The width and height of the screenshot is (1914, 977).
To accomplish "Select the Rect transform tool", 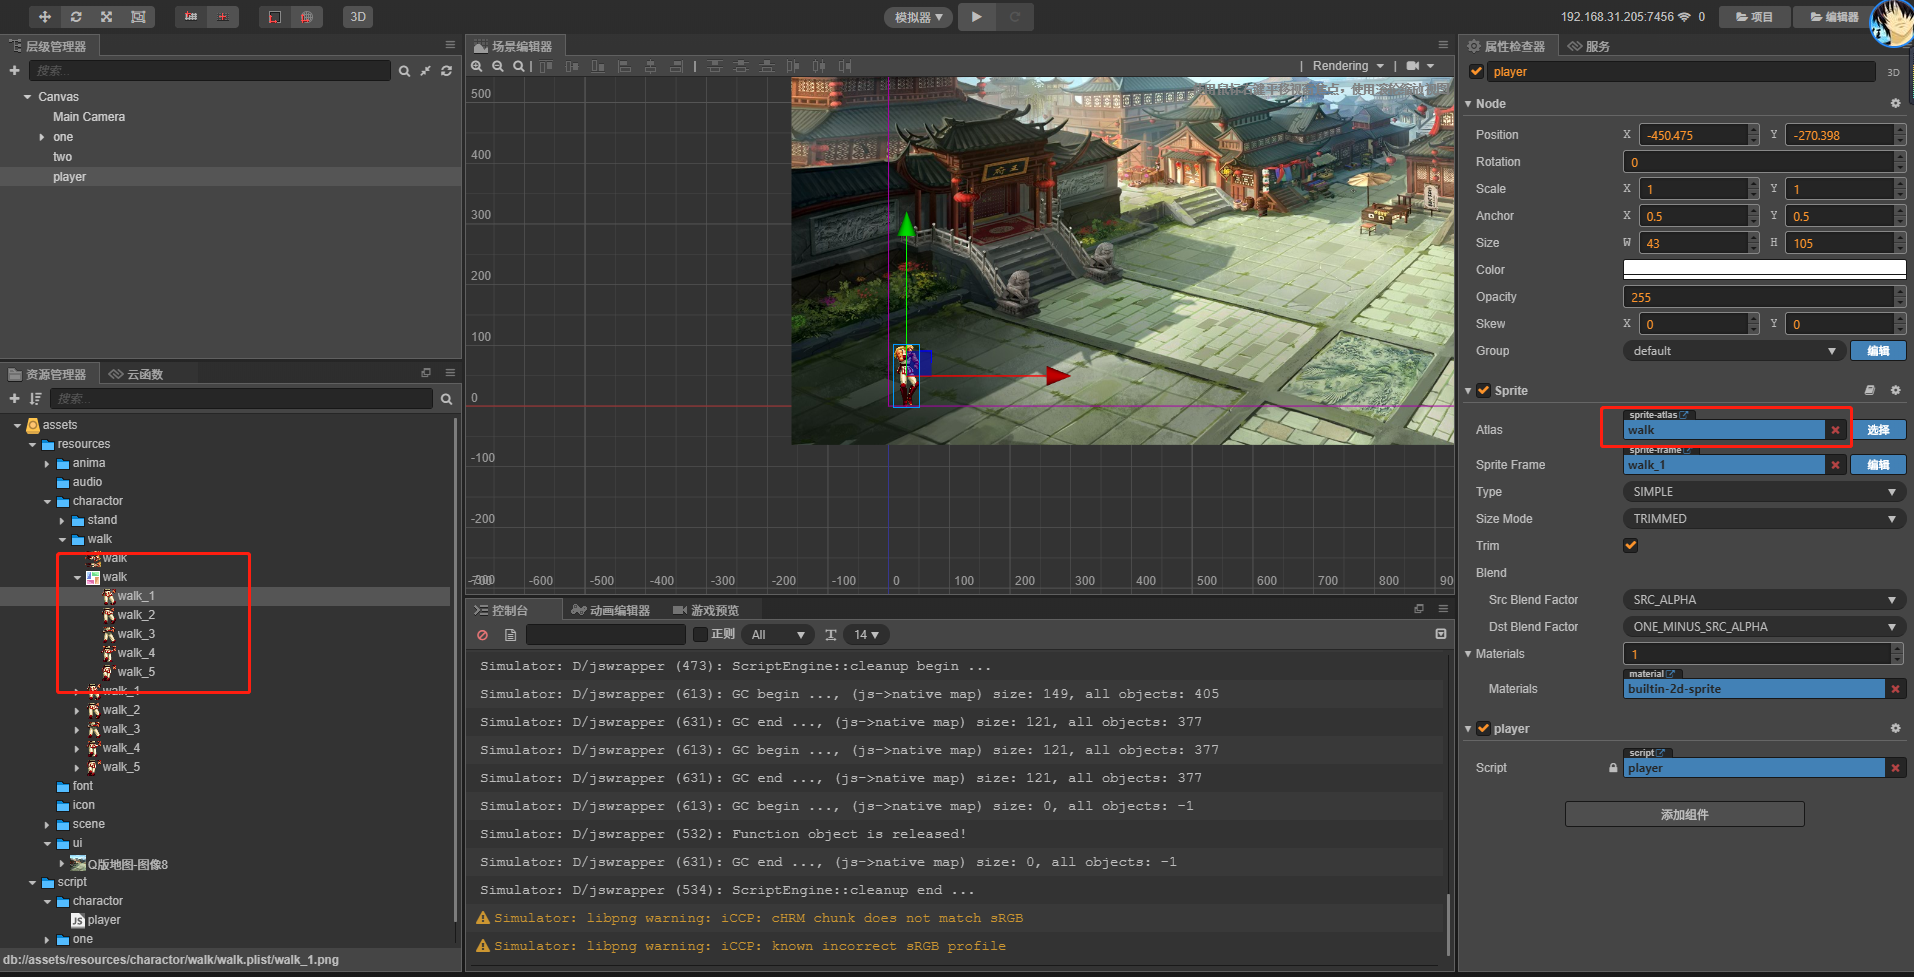I will point(138,17).
